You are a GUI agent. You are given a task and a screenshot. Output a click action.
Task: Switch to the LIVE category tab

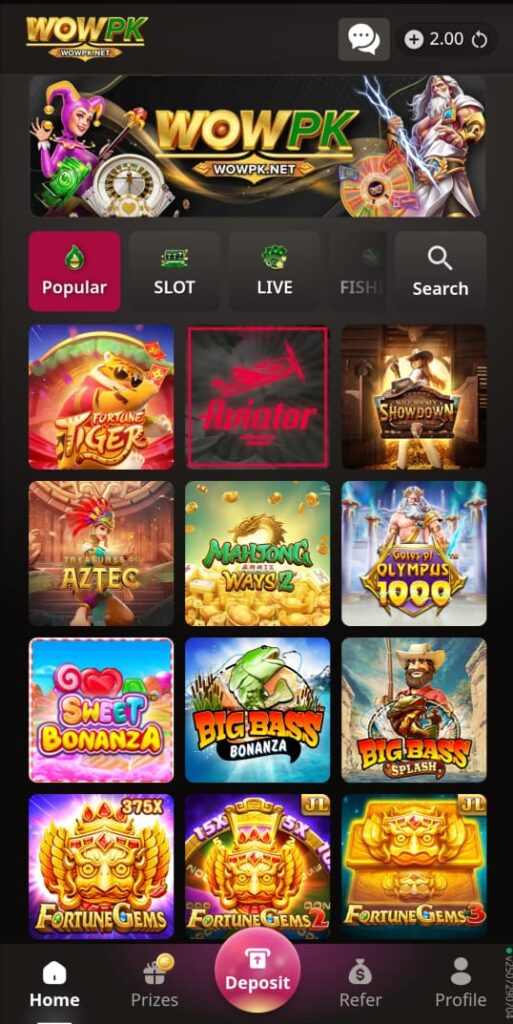275,271
